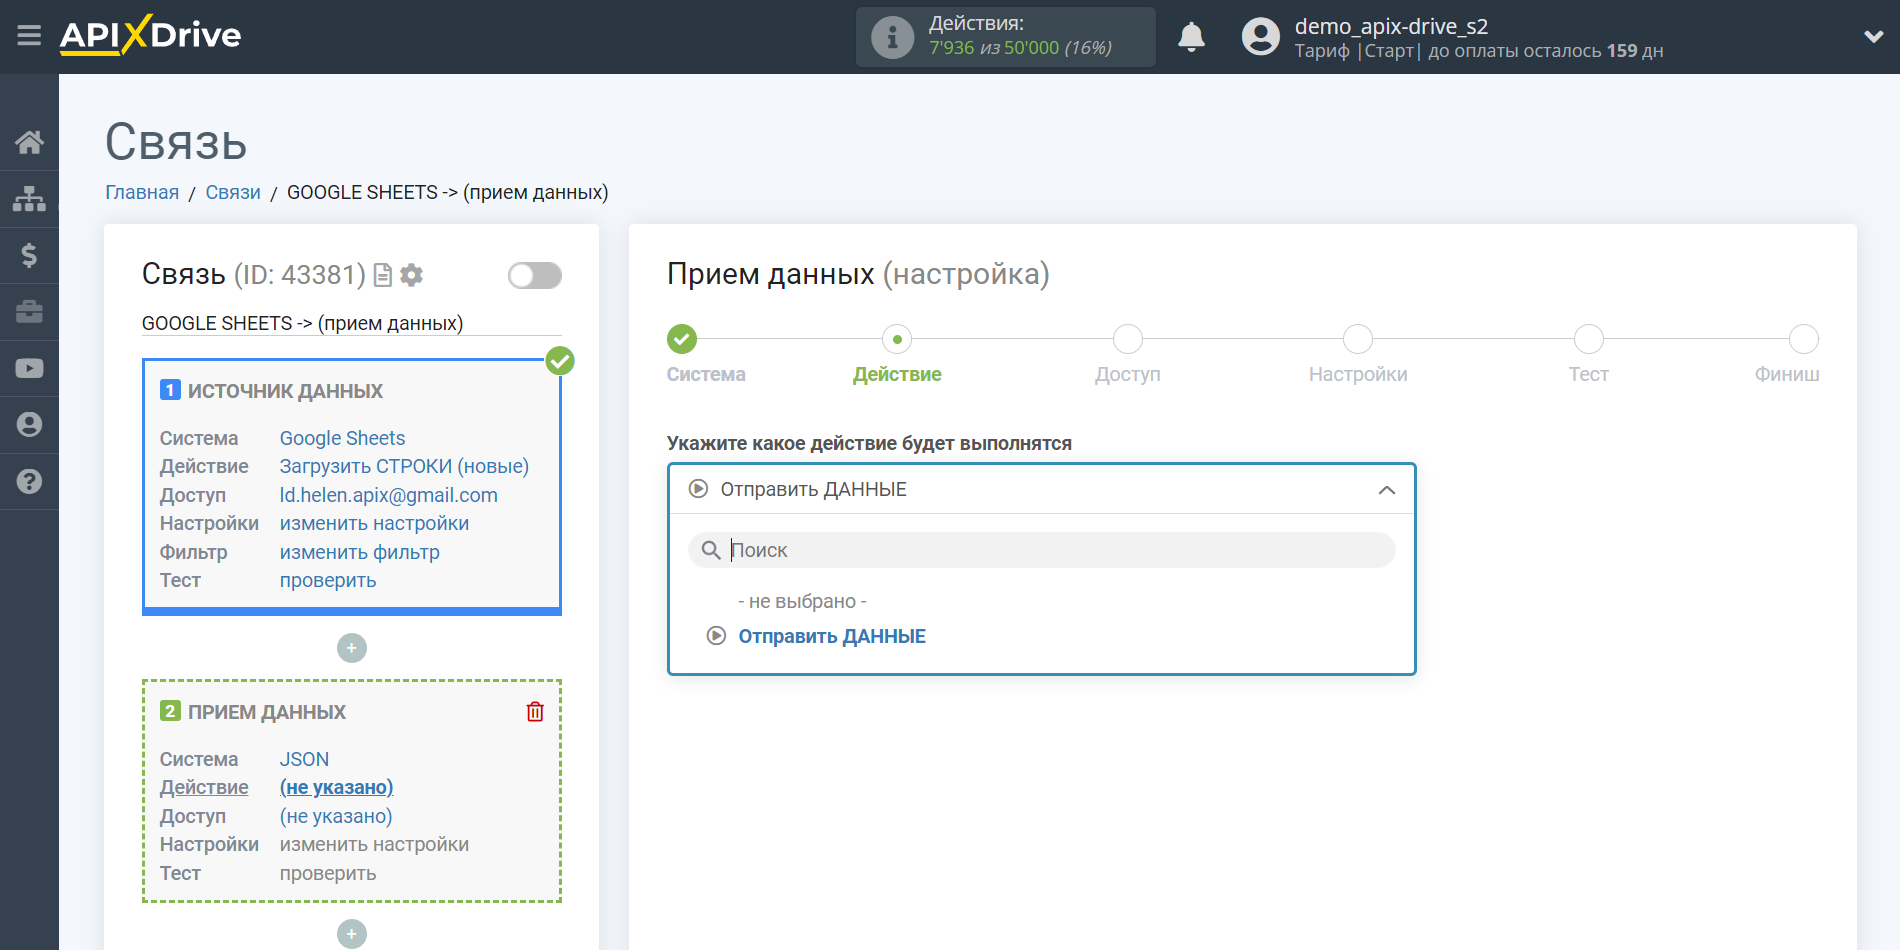Viewport: 1900px width, 950px height.
Task: Go to Система step
Action: tap(682, 340)
